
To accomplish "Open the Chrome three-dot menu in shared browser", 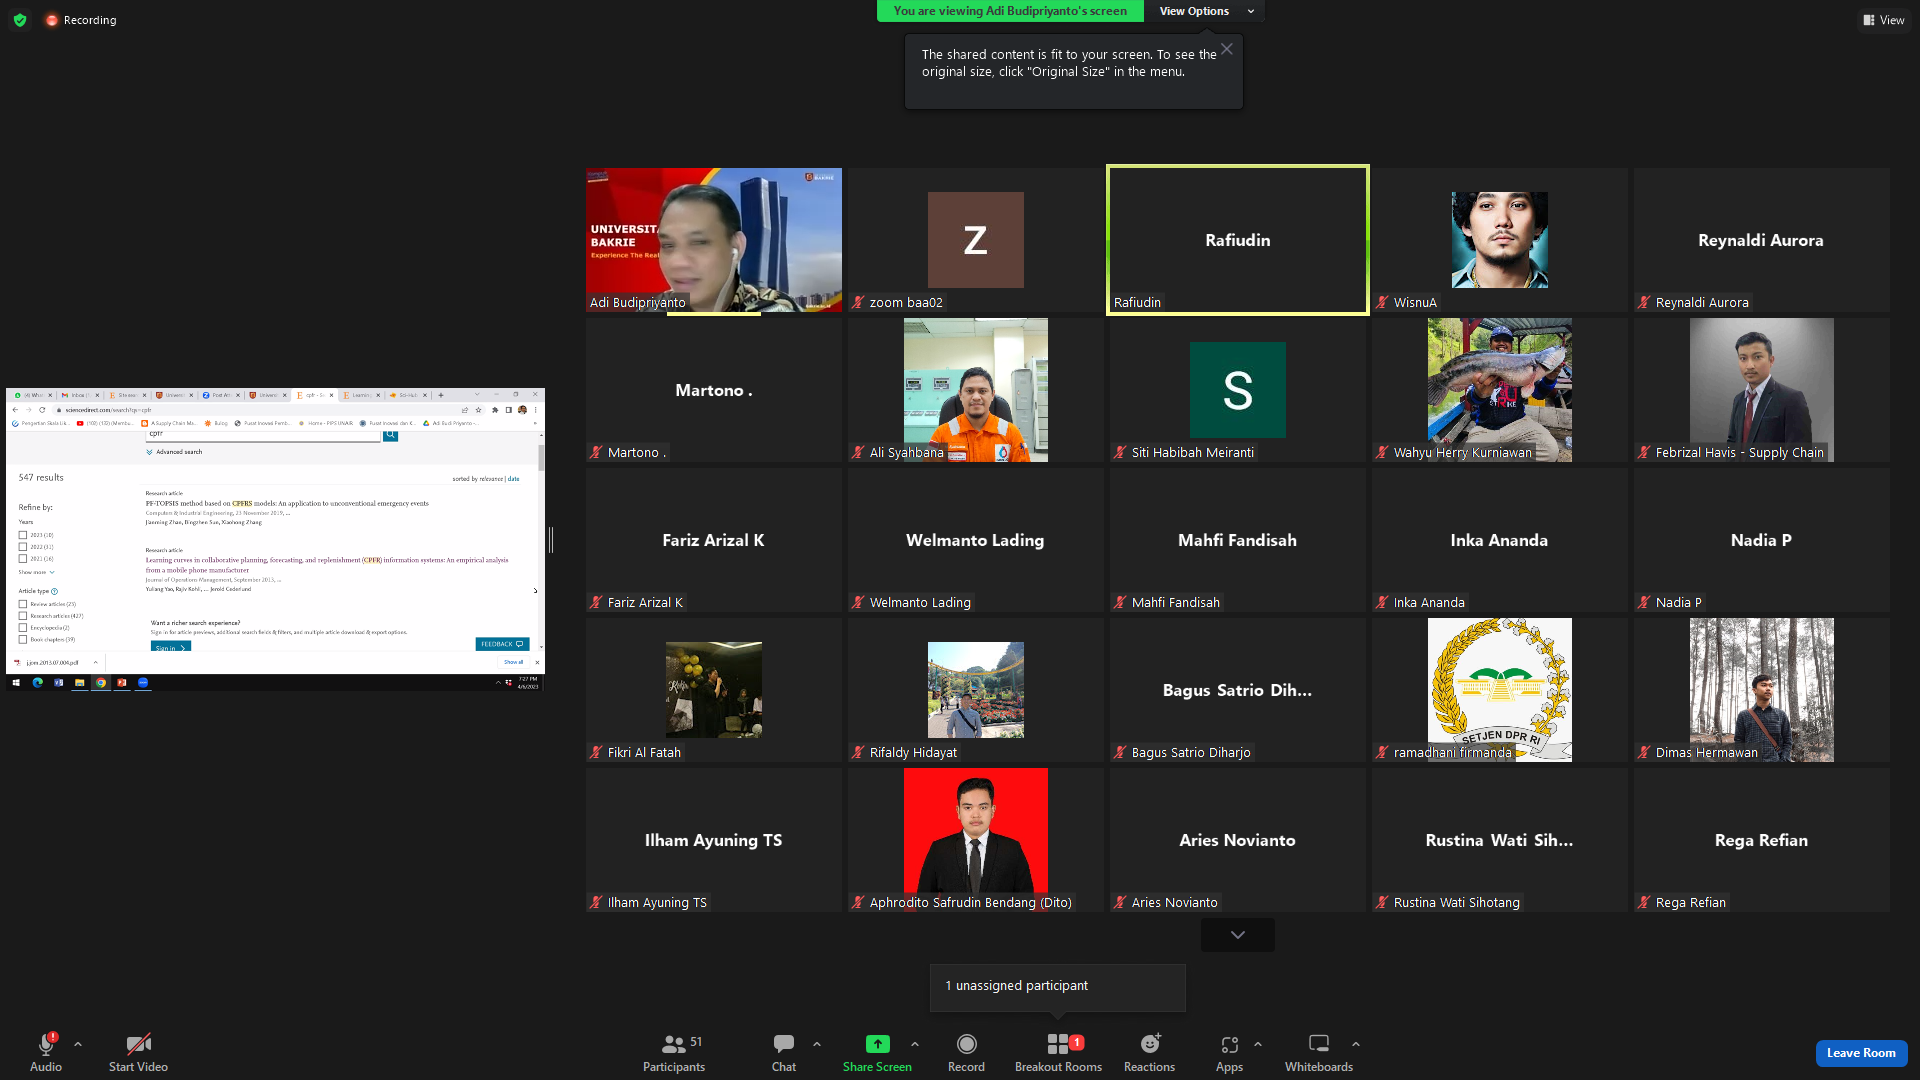I will 536,410.
